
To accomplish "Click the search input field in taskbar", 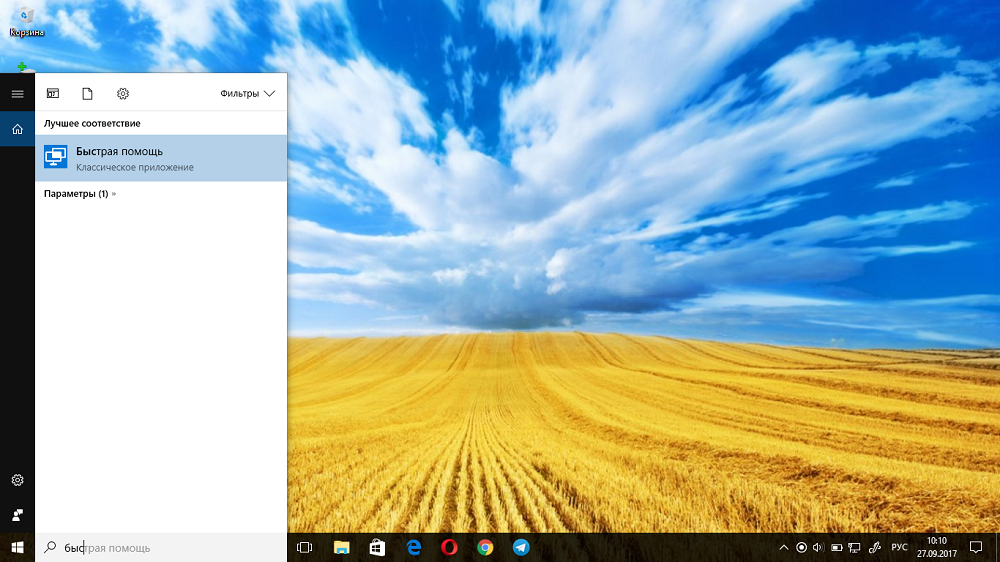I will (x=161, y=547).
